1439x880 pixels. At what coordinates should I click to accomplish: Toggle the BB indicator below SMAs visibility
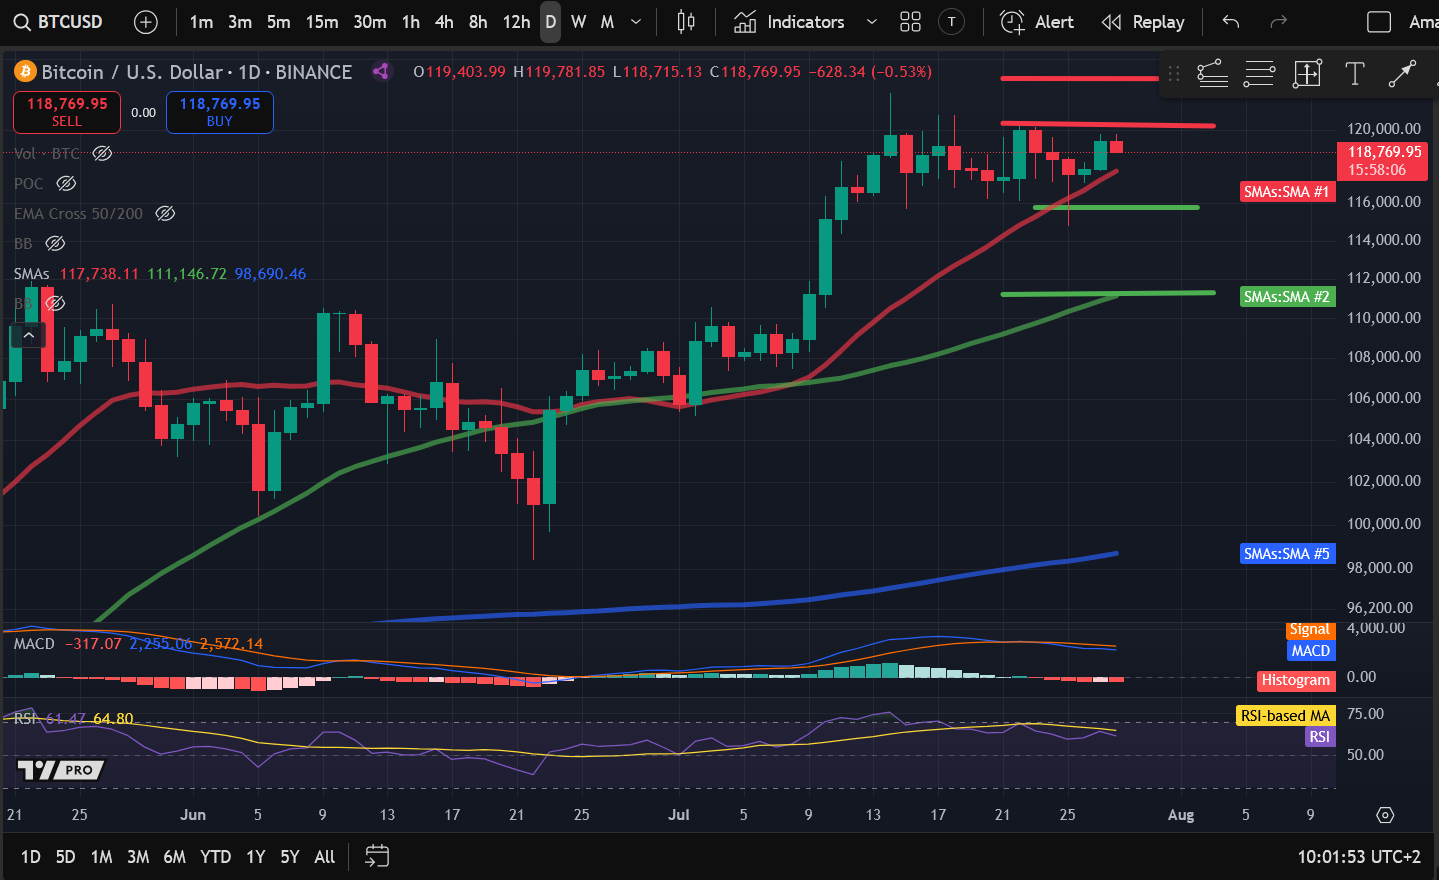click(x=55, y=303)
